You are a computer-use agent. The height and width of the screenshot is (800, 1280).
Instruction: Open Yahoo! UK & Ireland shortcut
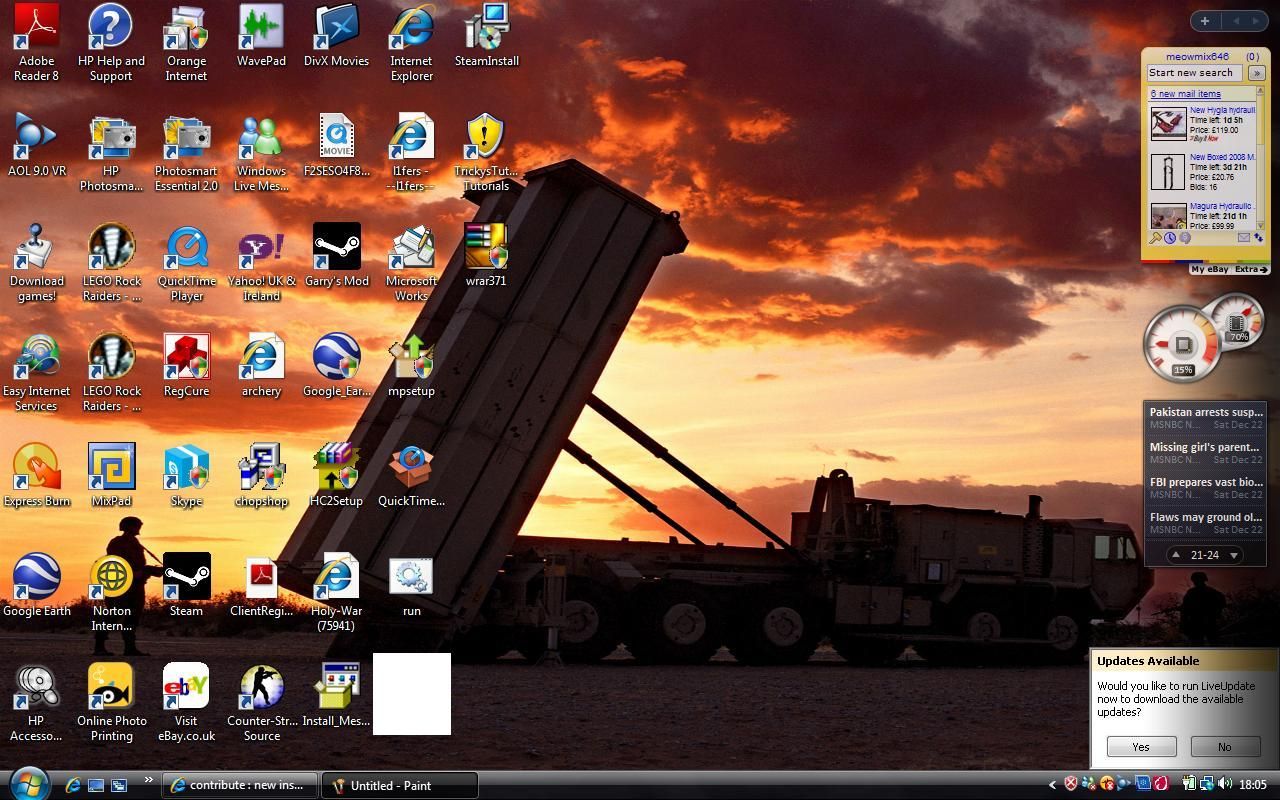[x=261, y=263]
